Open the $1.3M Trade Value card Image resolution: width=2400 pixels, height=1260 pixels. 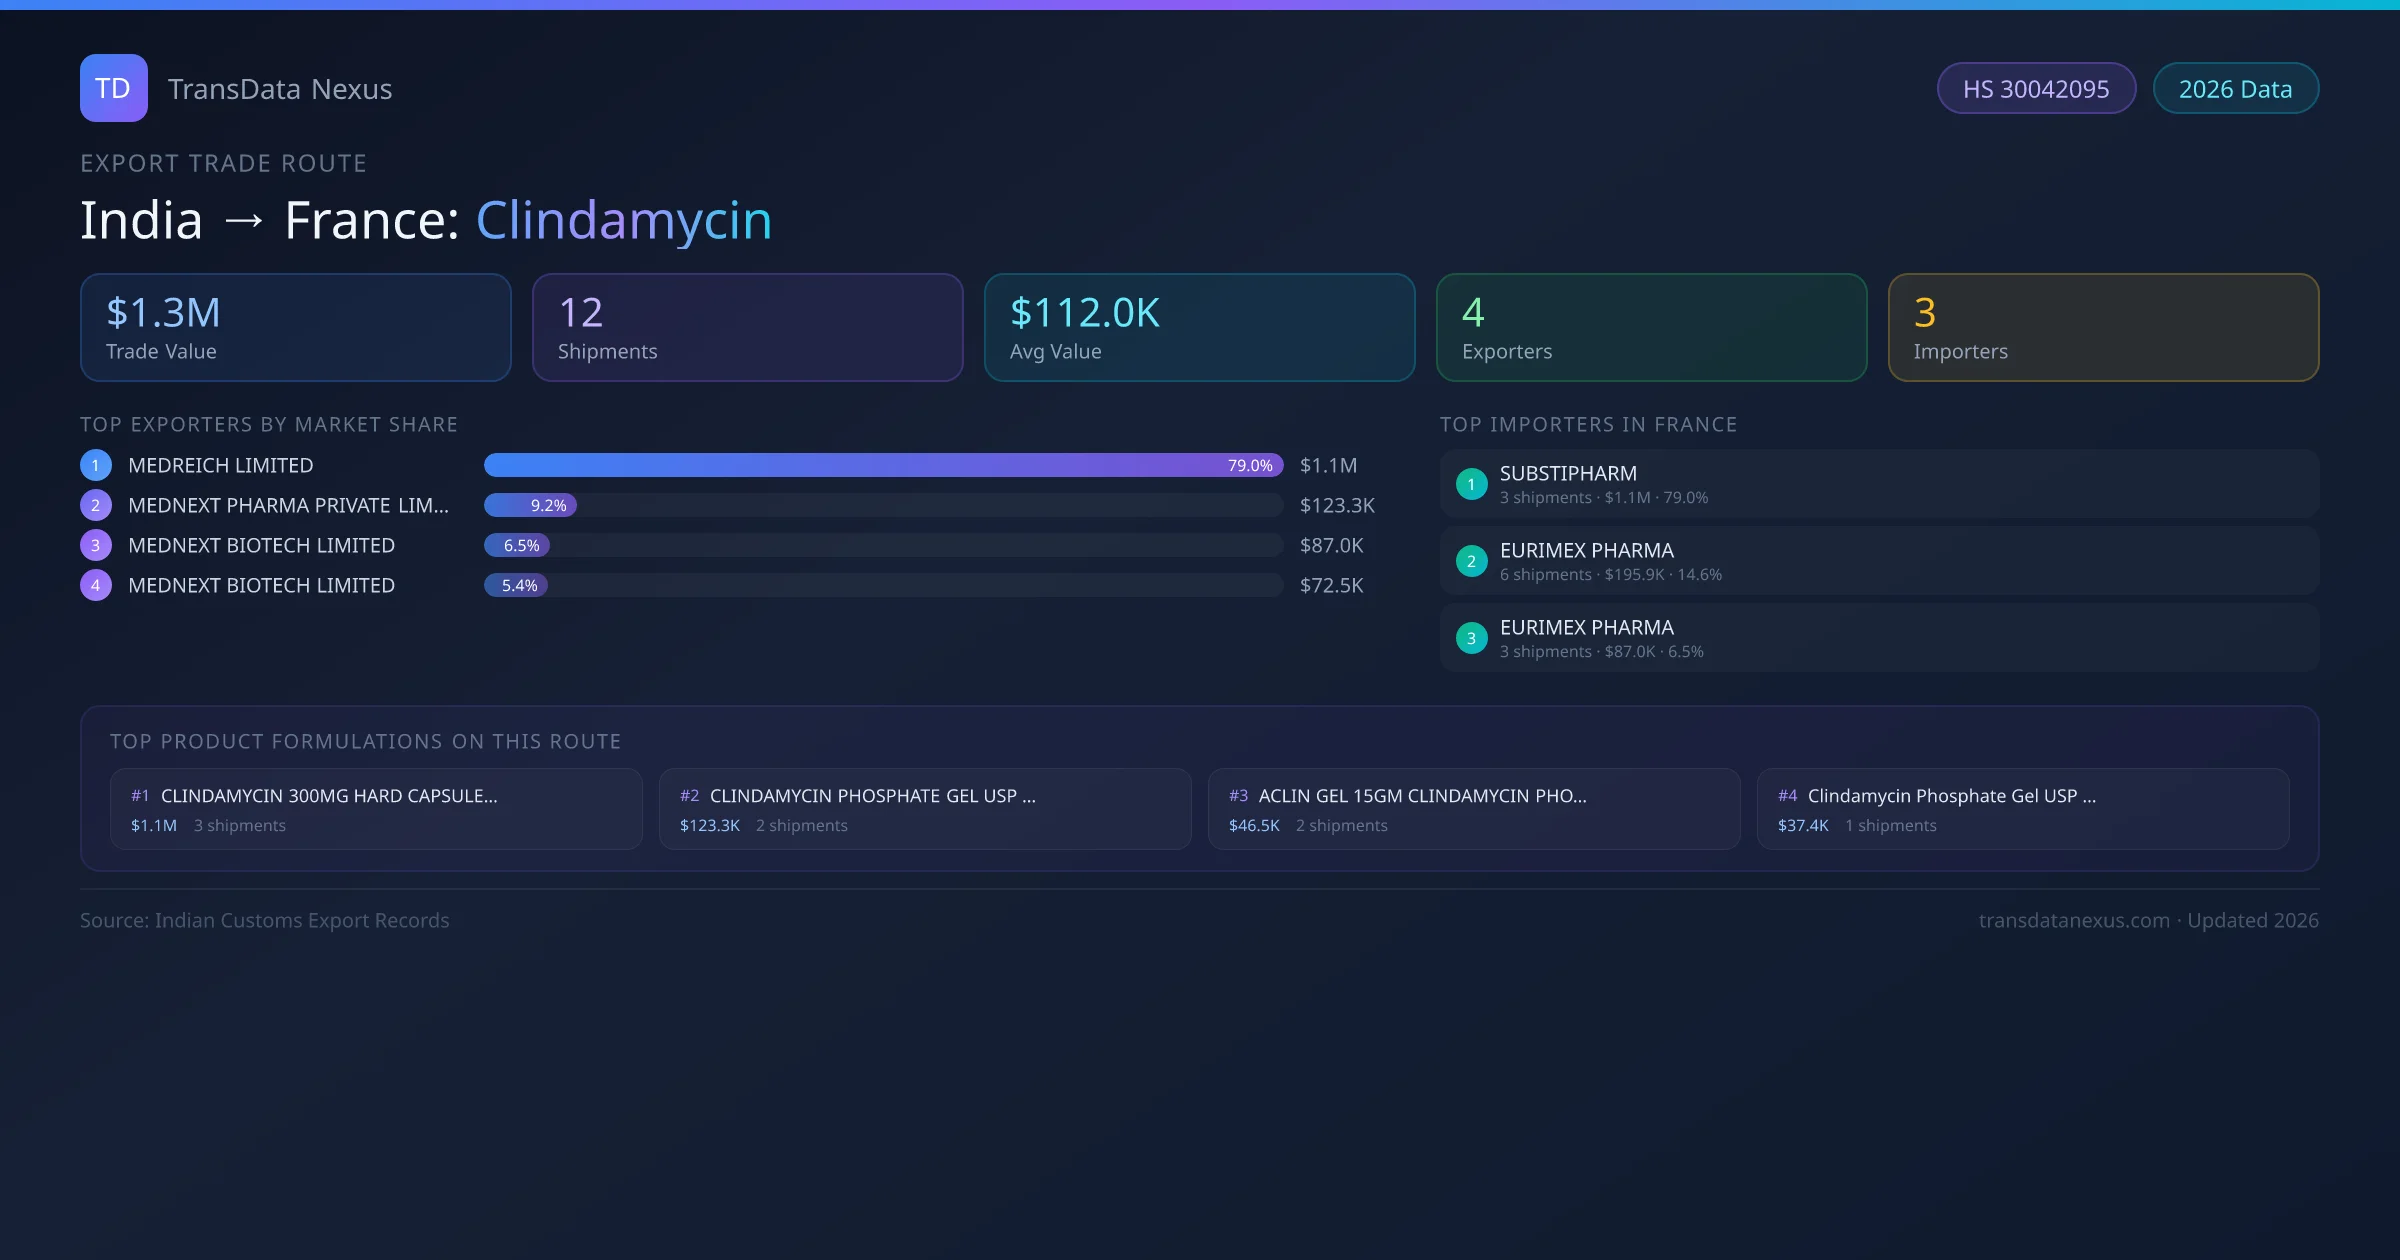point(295,328)
